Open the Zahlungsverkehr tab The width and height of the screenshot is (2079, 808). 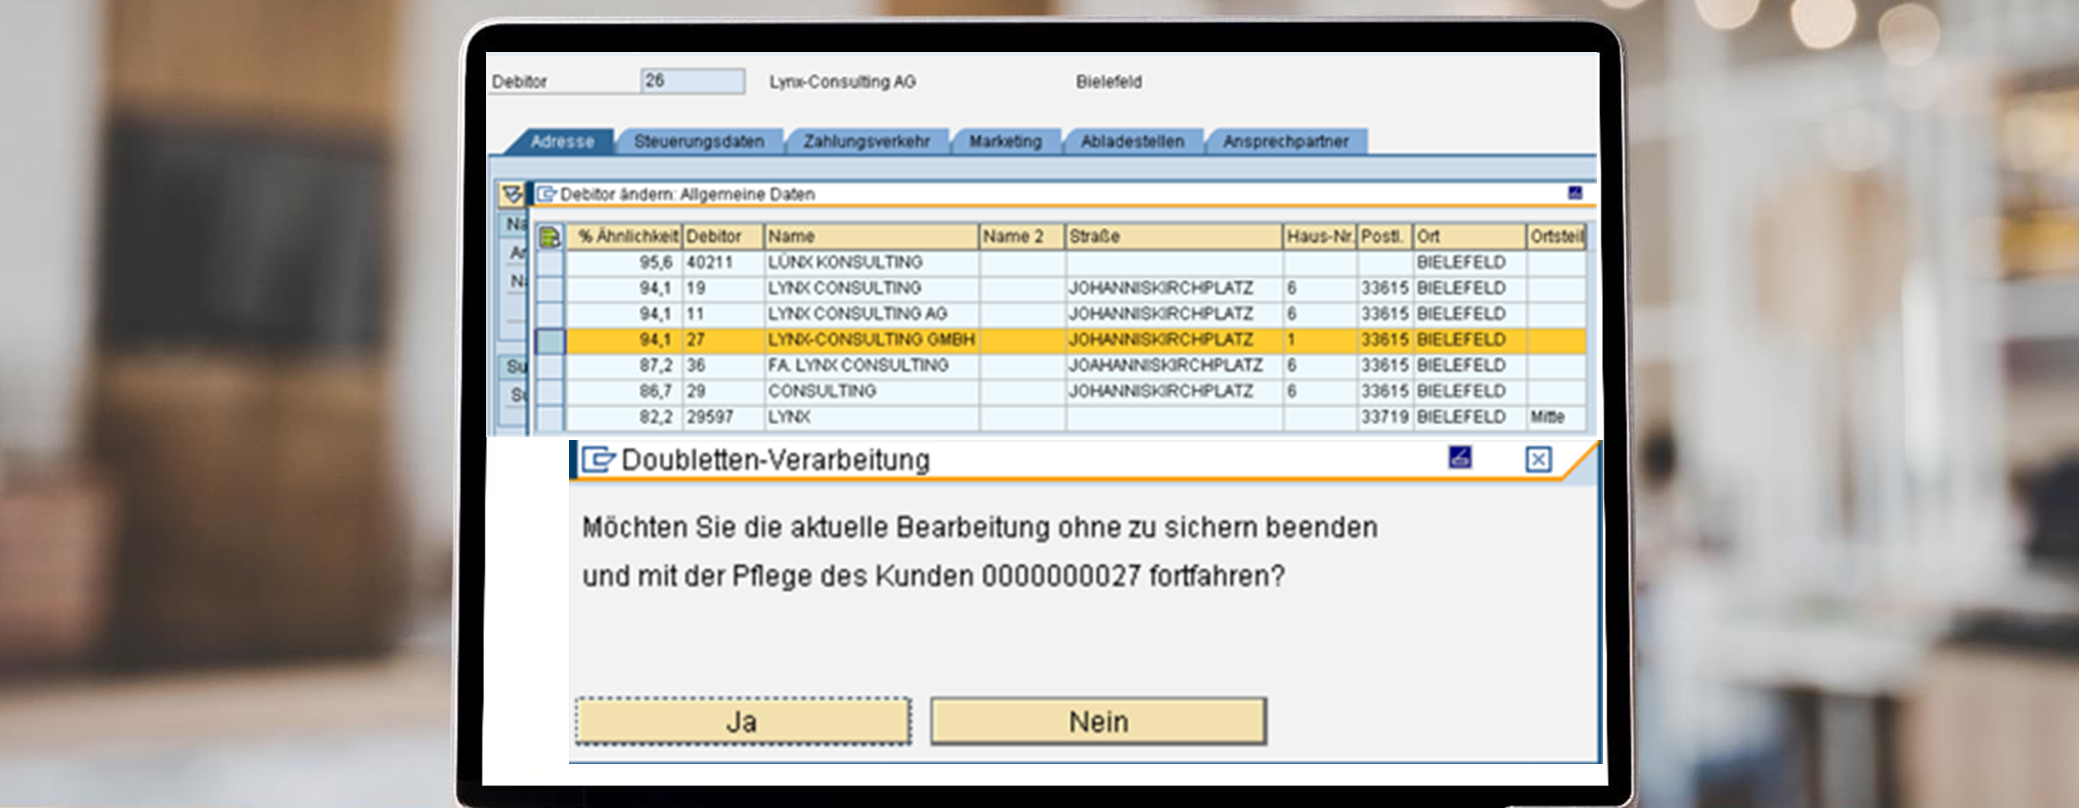pyautogui.click(x=866, y=142)
